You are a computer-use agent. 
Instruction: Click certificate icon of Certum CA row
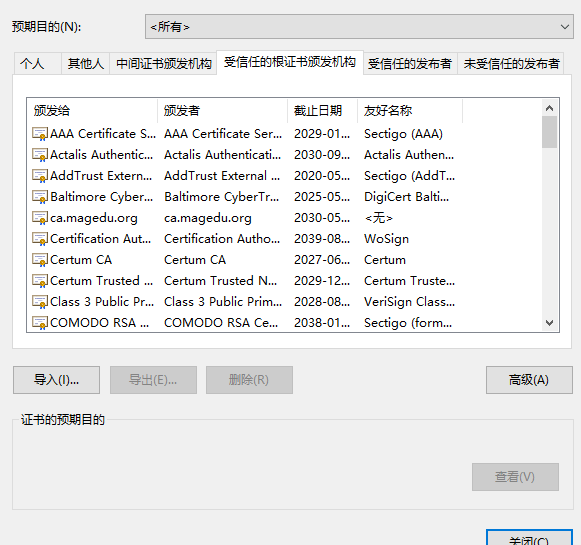pyautogui.click(x=40, y=260)
